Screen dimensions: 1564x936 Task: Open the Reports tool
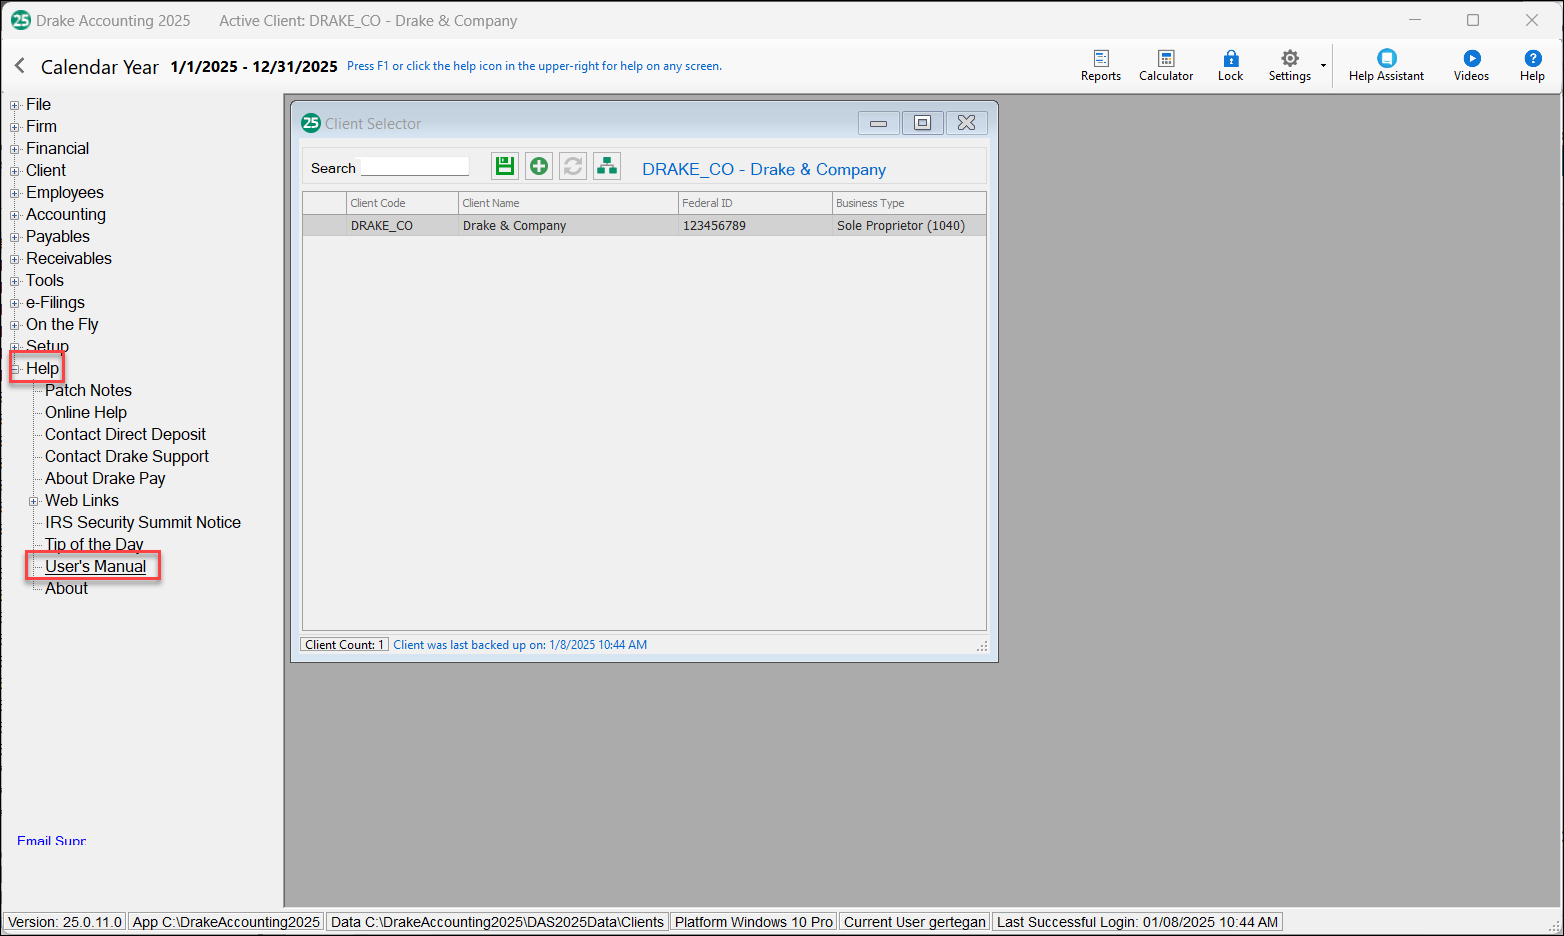click(x=1100, y=64)
